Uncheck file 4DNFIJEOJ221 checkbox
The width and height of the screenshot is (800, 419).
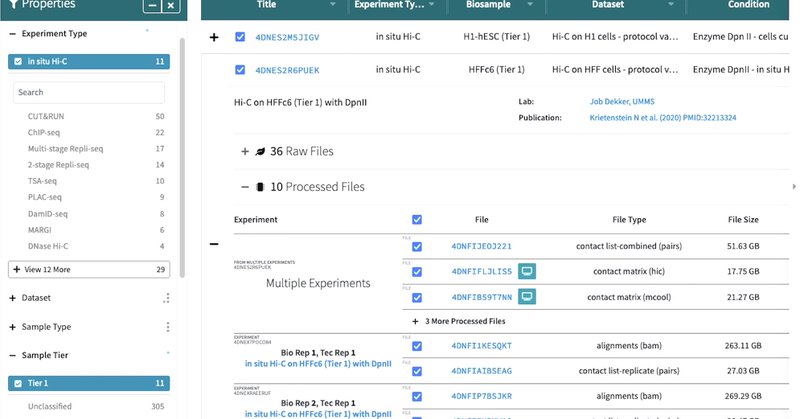point(417,247)
